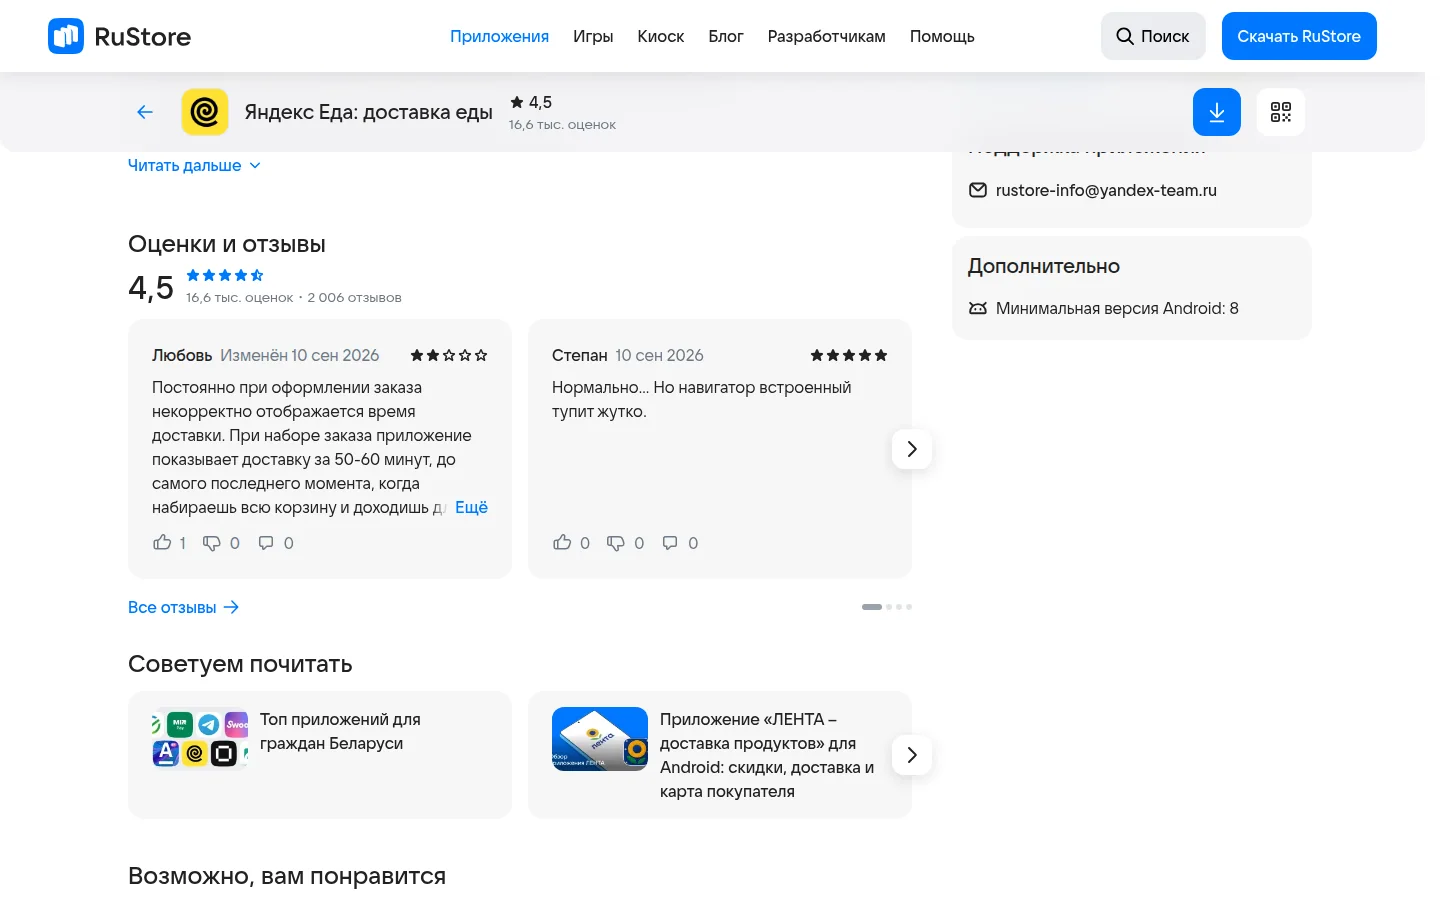
Task: Click the Оценки и отзывы heading
Action: click(x=227, y=244)
